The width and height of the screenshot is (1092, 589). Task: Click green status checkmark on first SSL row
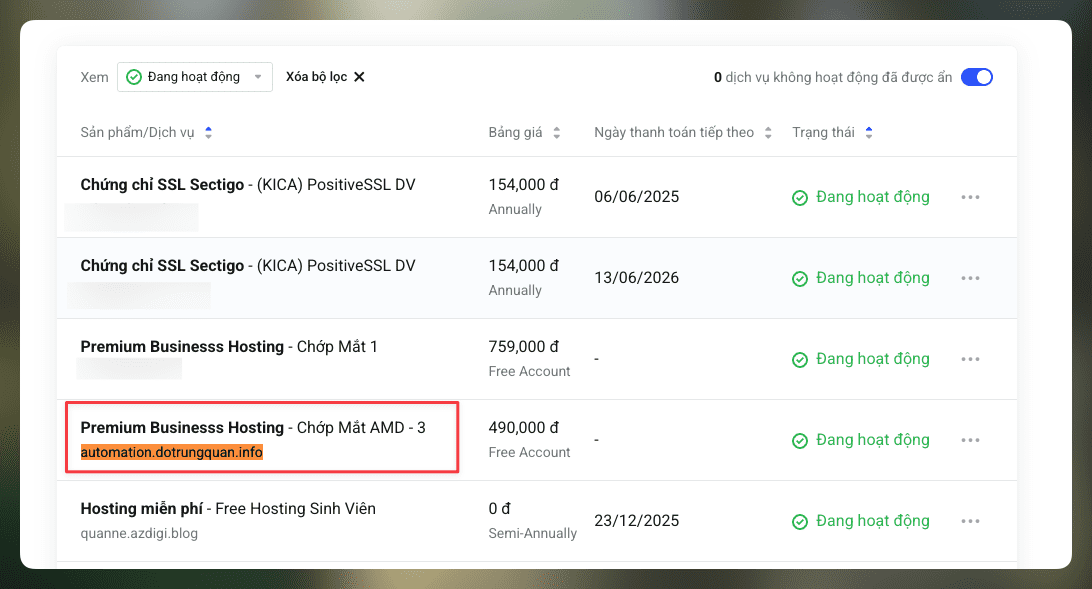(800, 197)
